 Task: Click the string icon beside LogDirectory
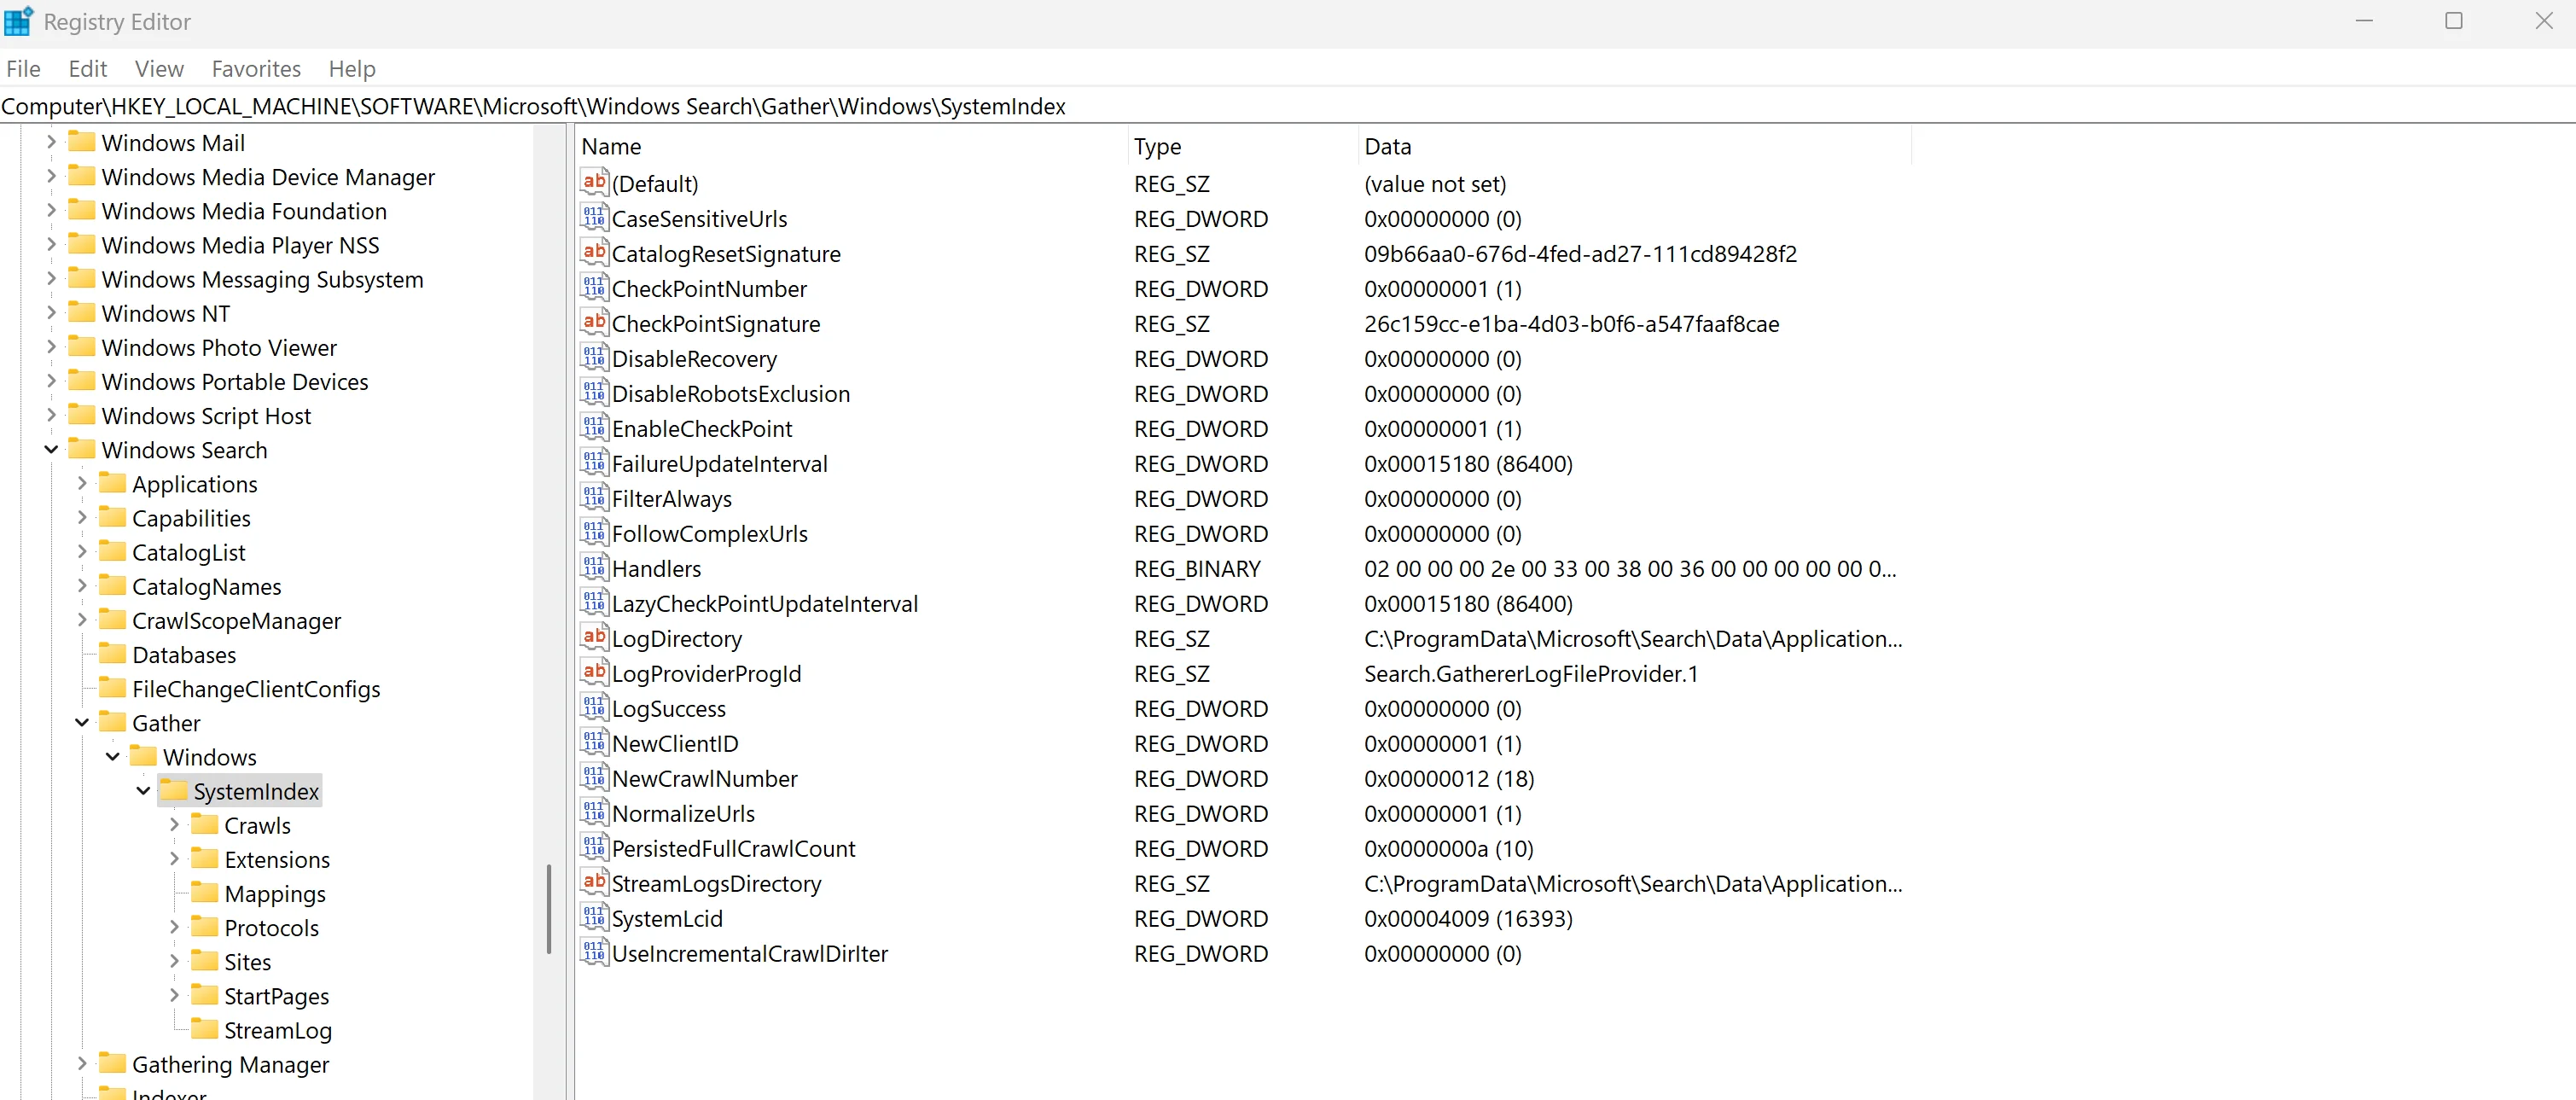[x=594, y=637]
